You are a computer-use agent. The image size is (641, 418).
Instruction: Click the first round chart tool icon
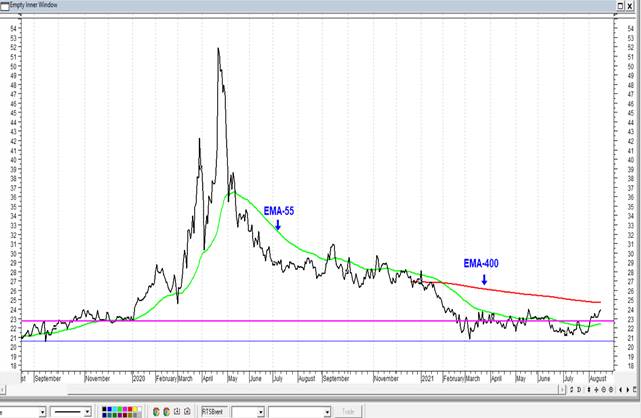click(x=156, y=411)
